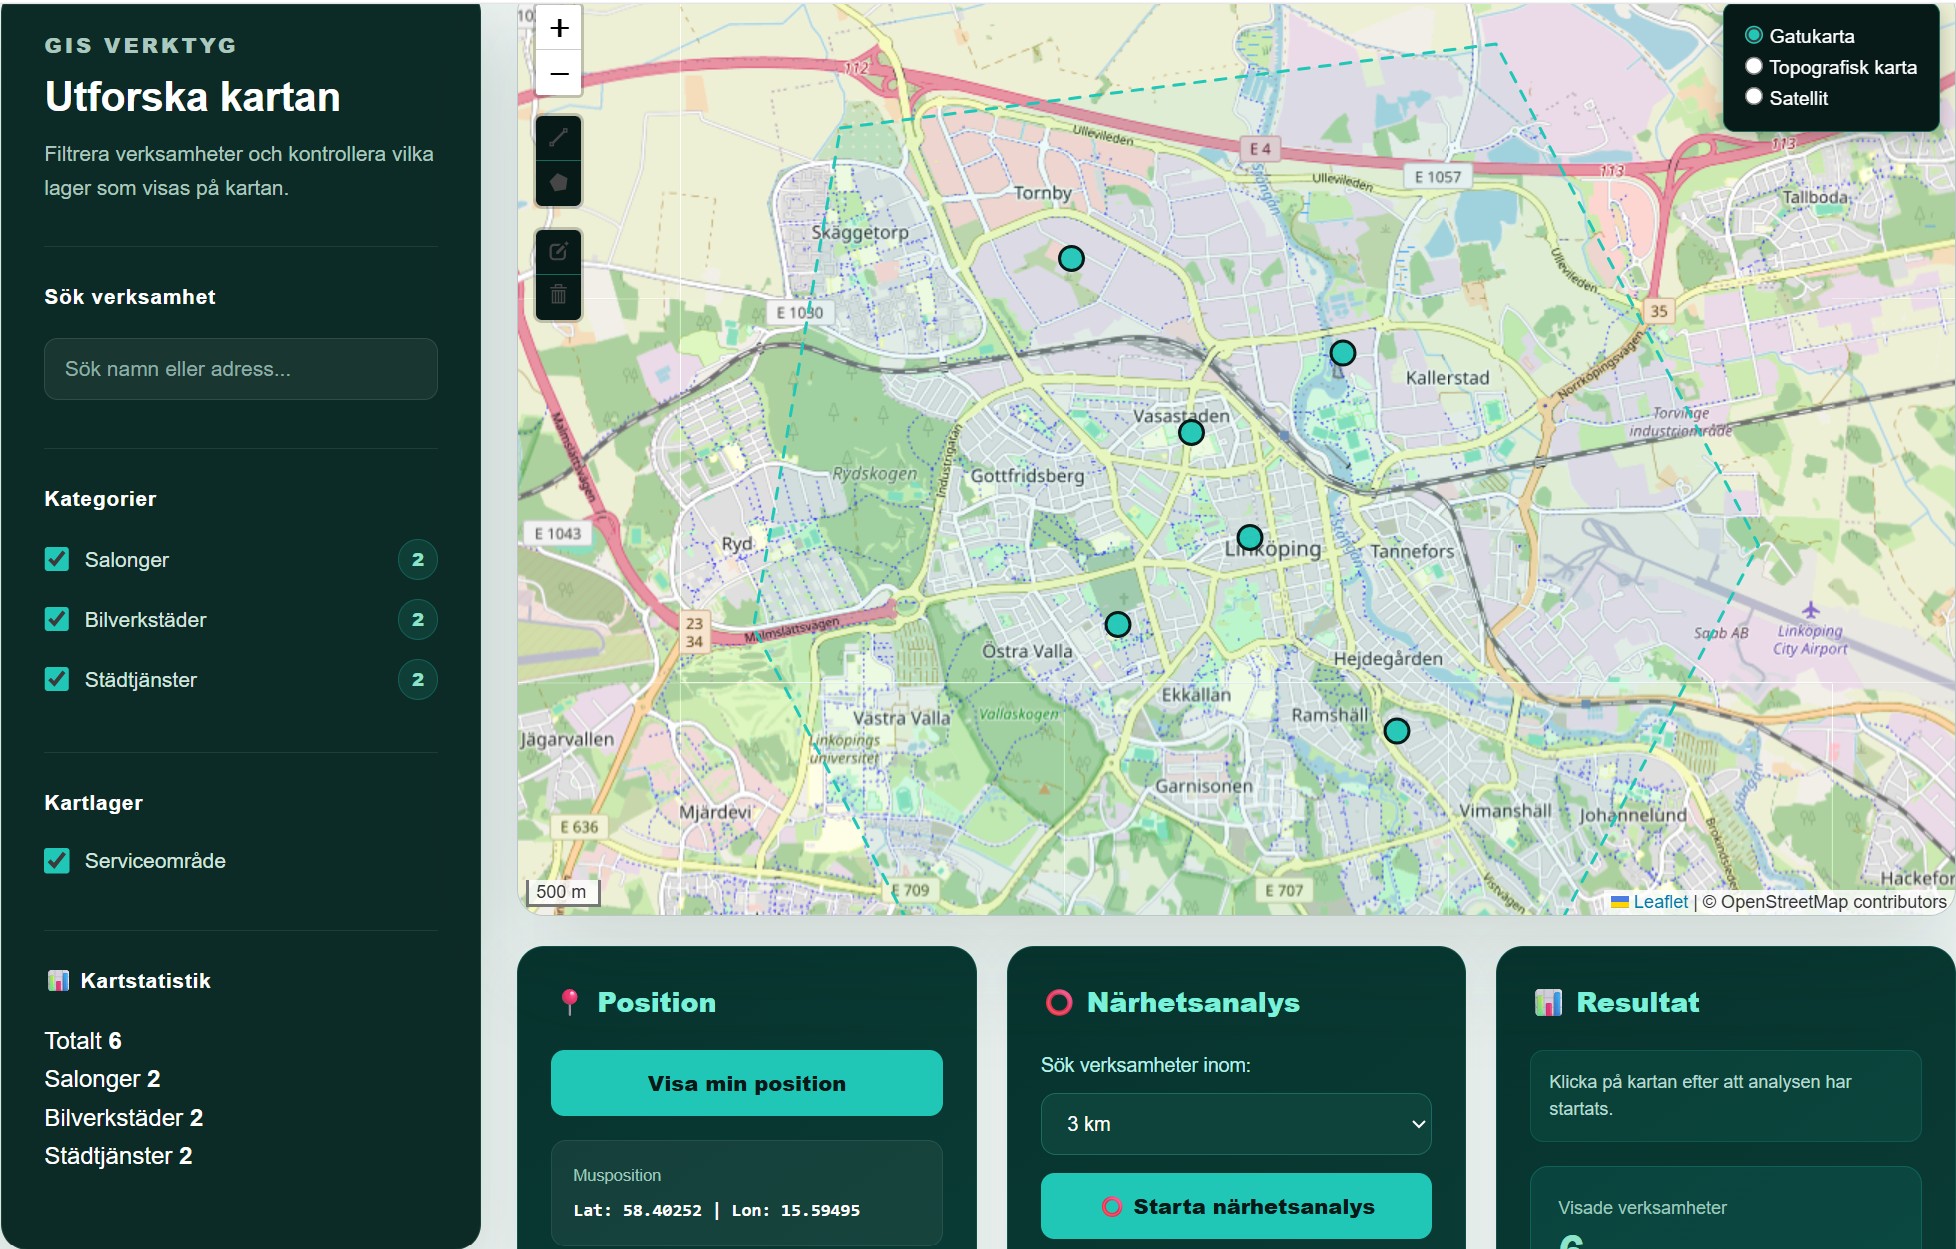This screenshot has height=1249, width=1956.
Task: Click the map marker at Linköping center
Action: tap(1250, 538)
